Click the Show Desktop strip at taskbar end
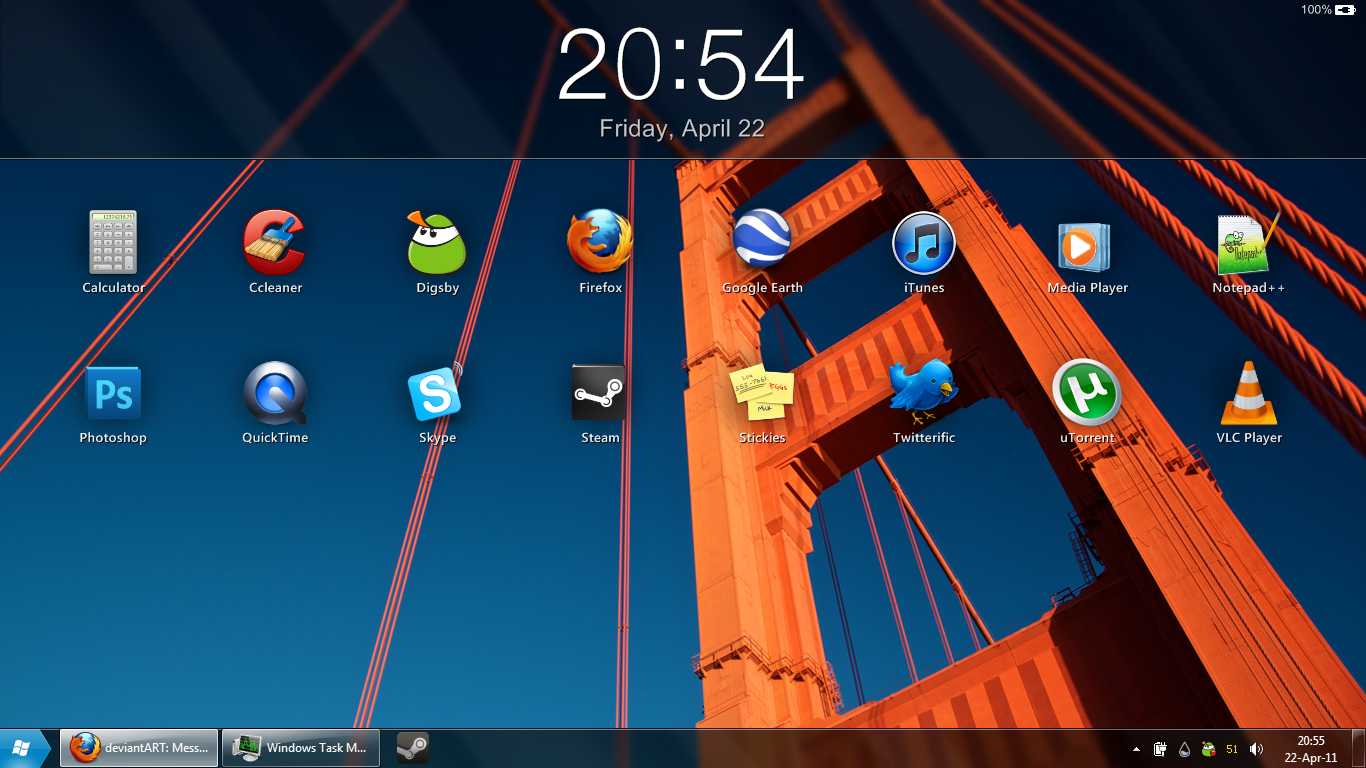The image size is (1366, 768). point(1358,748)
